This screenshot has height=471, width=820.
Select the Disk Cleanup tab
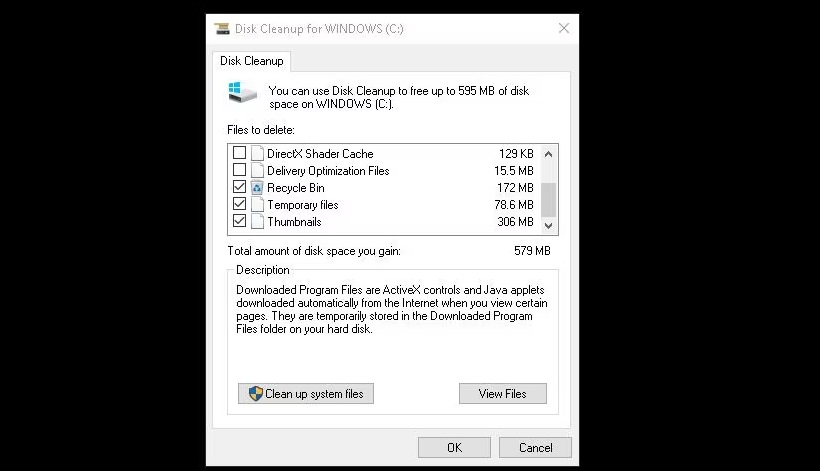pos(252,61)
